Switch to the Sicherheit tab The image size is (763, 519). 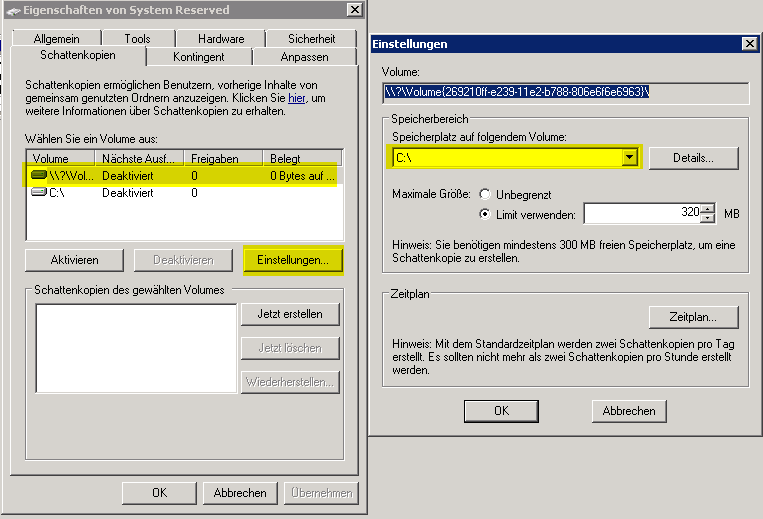(x=311, y=38)
